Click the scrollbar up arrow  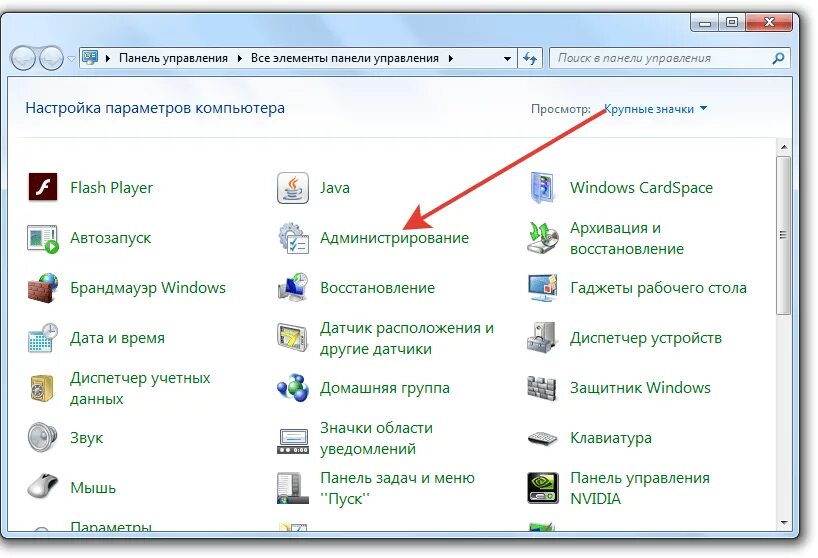784,148
